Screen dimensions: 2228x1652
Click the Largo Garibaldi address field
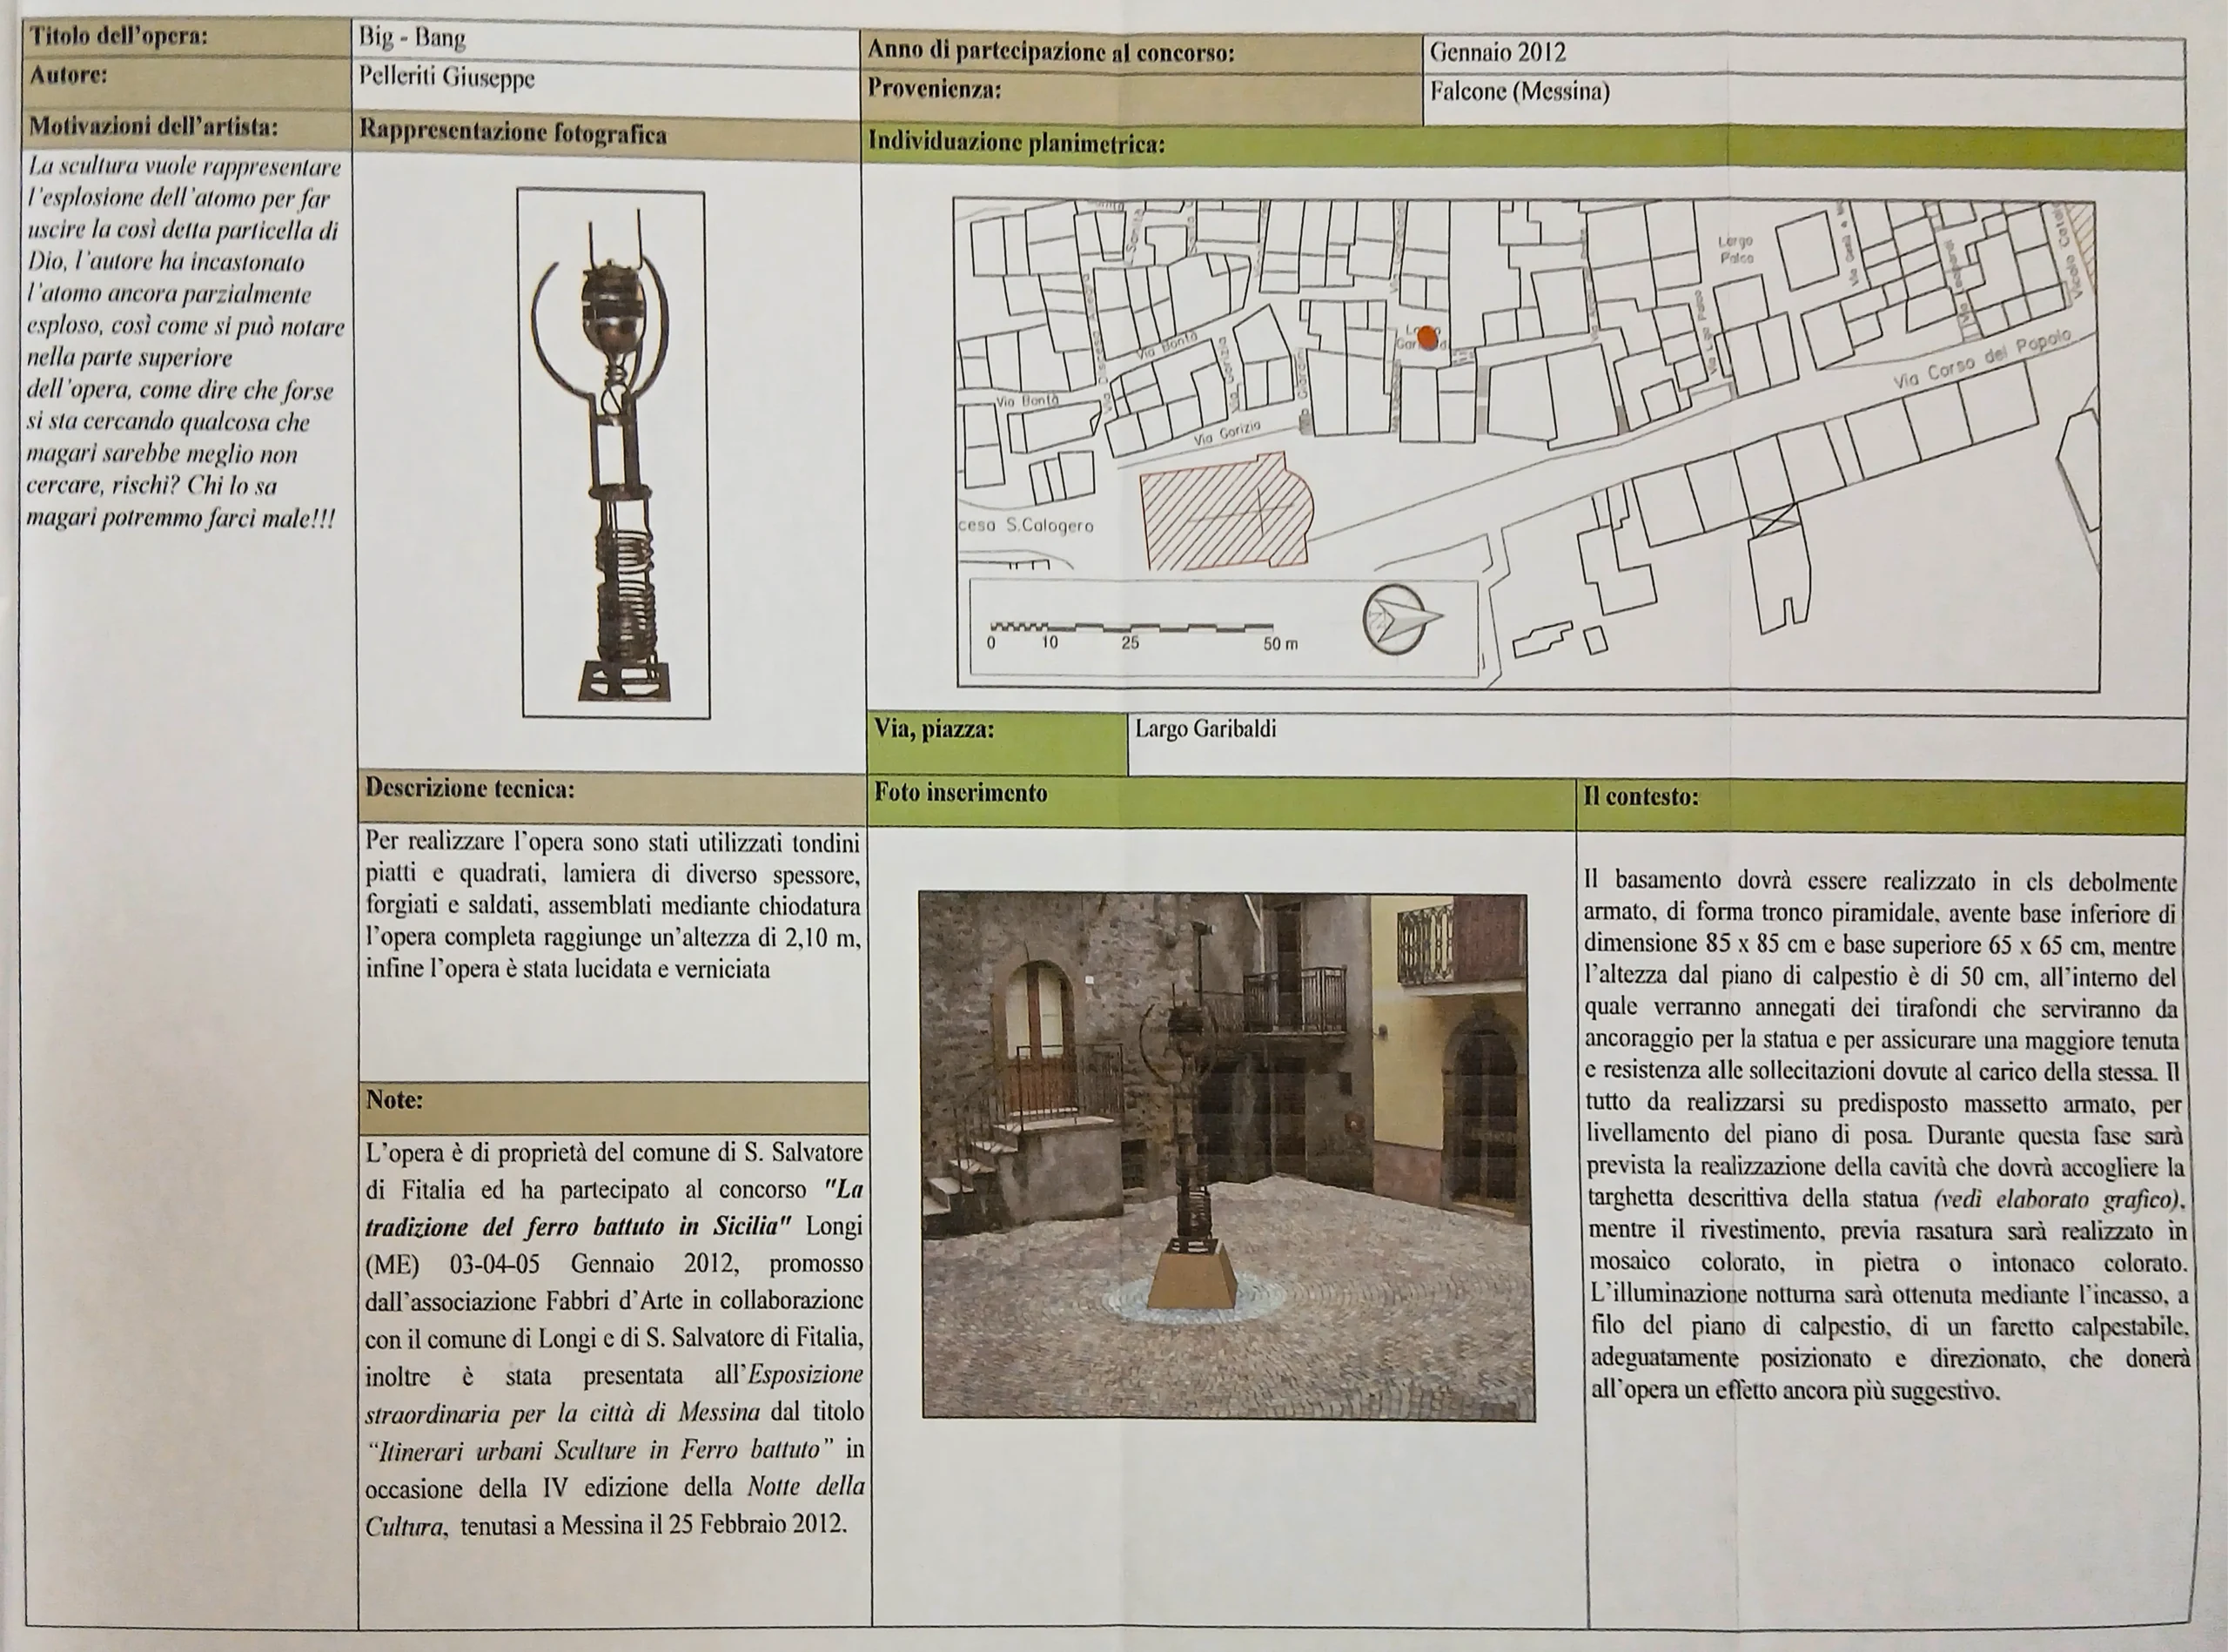coord(1205,729)
